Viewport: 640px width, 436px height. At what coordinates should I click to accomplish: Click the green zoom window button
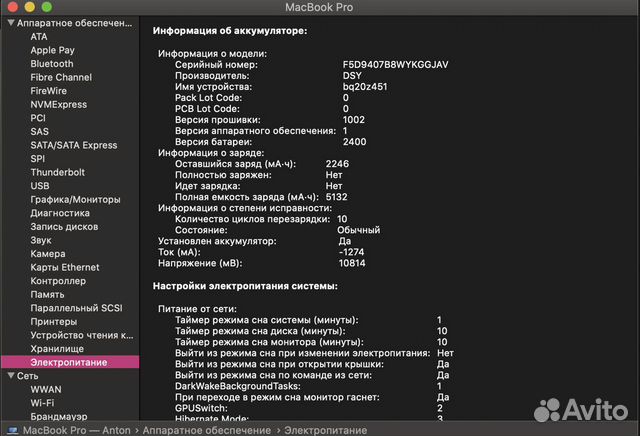47,7
